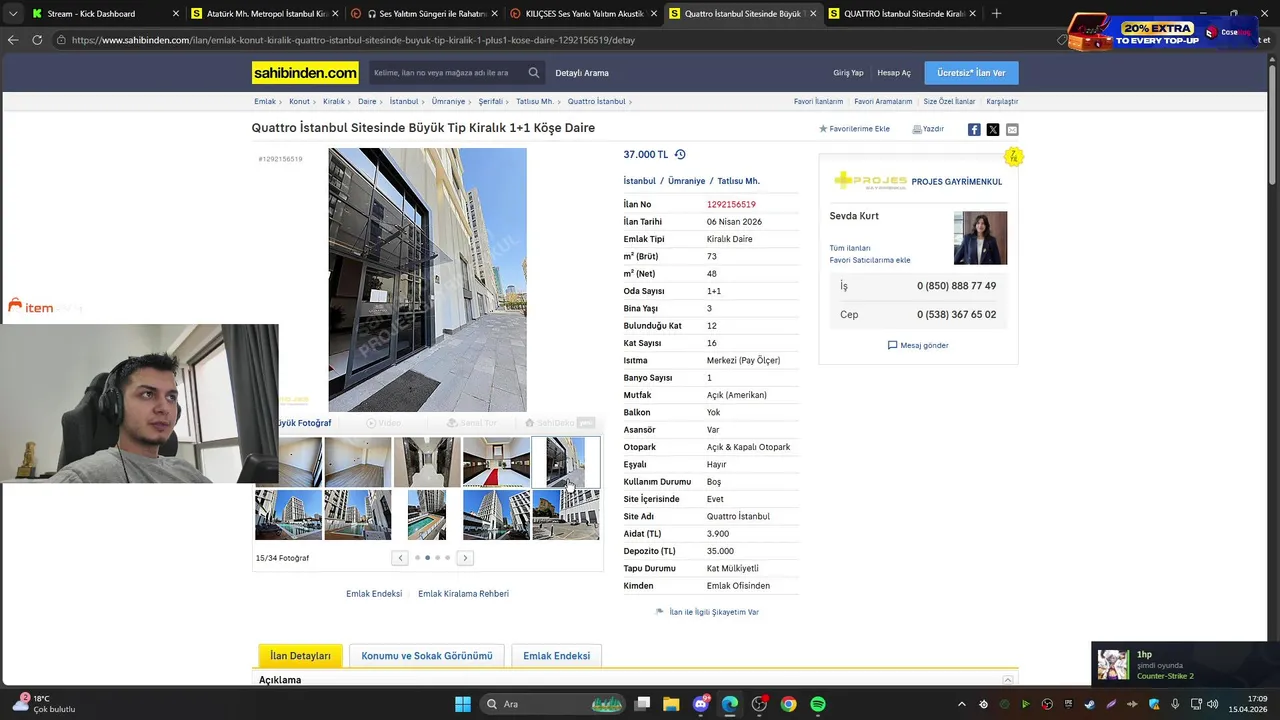
Task: Open Karşılaştır link in top bar
Action: 1002,101
